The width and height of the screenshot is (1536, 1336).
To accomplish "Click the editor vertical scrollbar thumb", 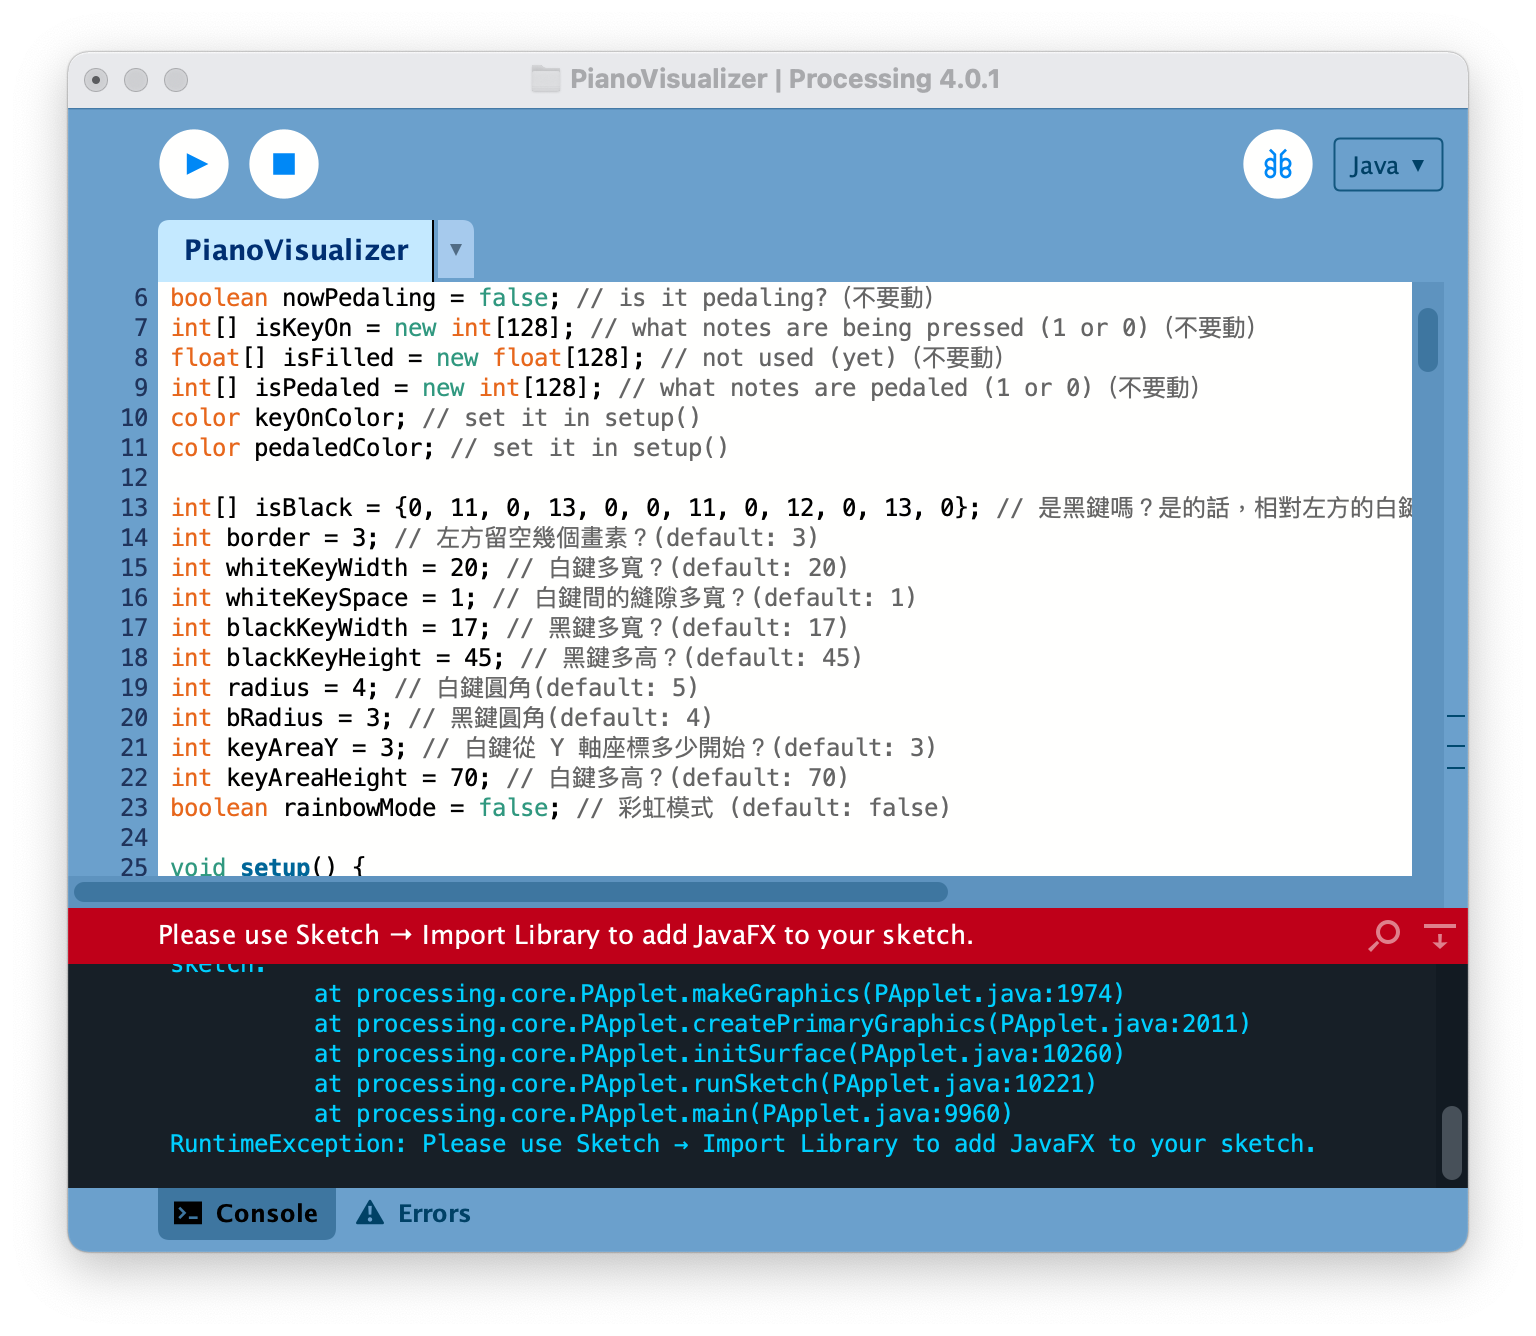I will [1428, 339].
